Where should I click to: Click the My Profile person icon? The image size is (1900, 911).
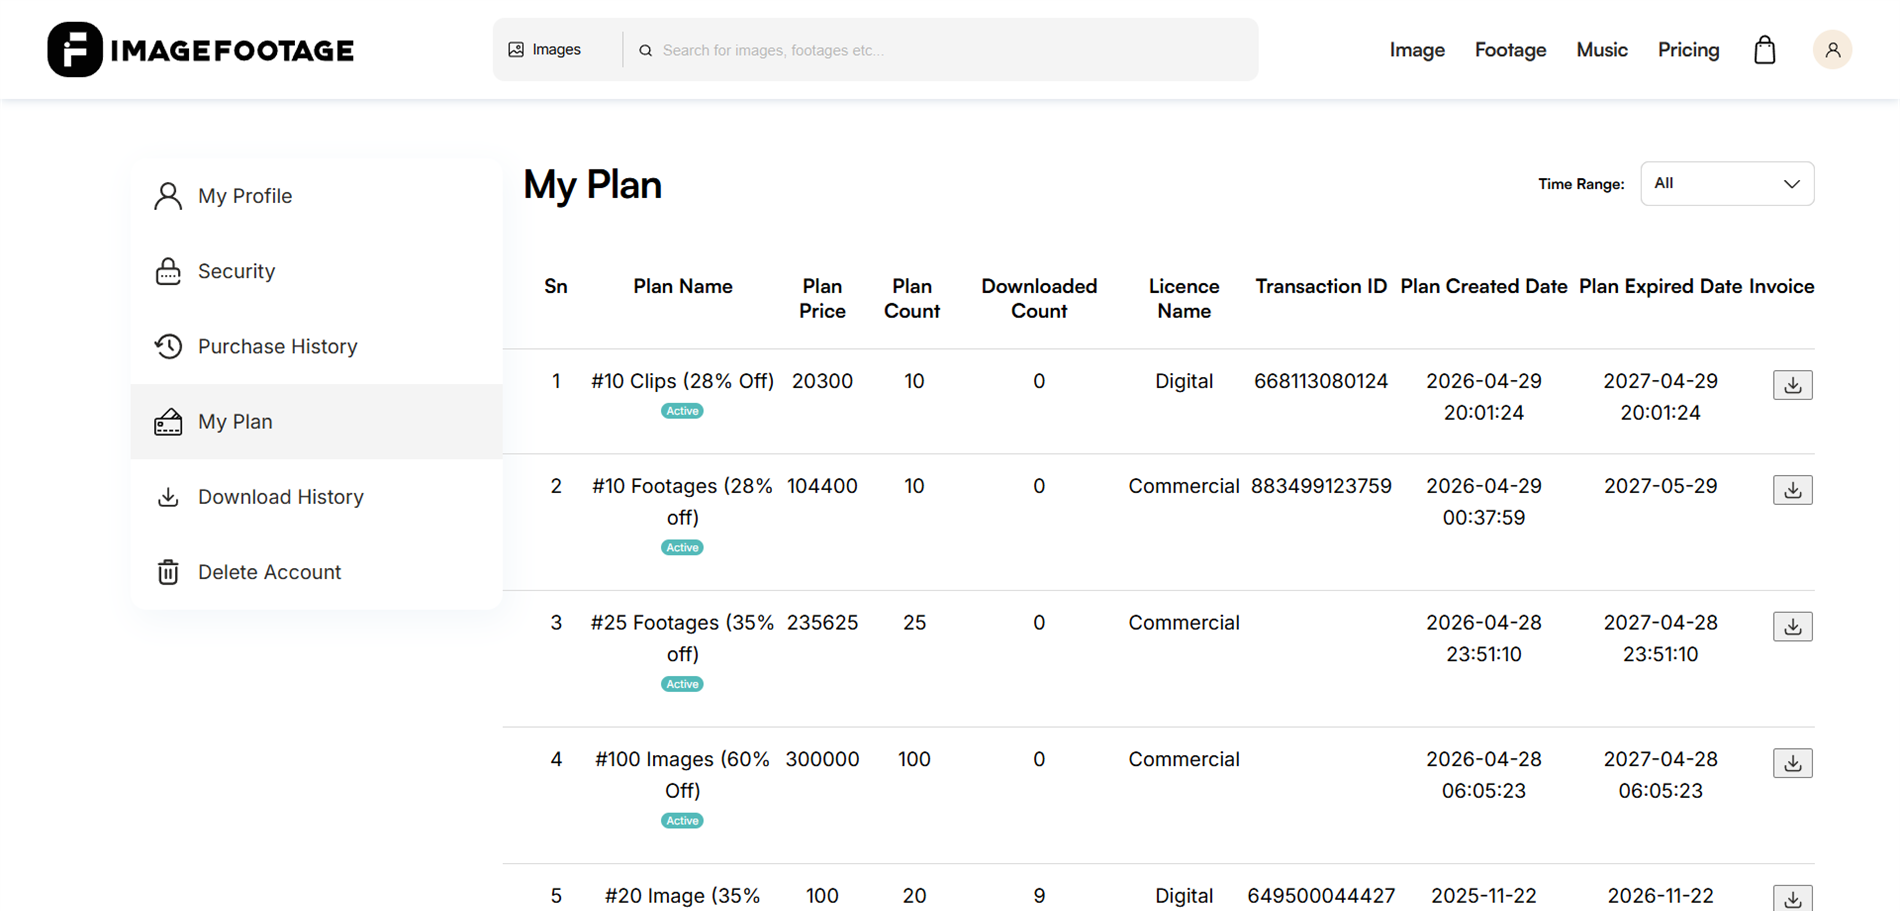(168, 196)
